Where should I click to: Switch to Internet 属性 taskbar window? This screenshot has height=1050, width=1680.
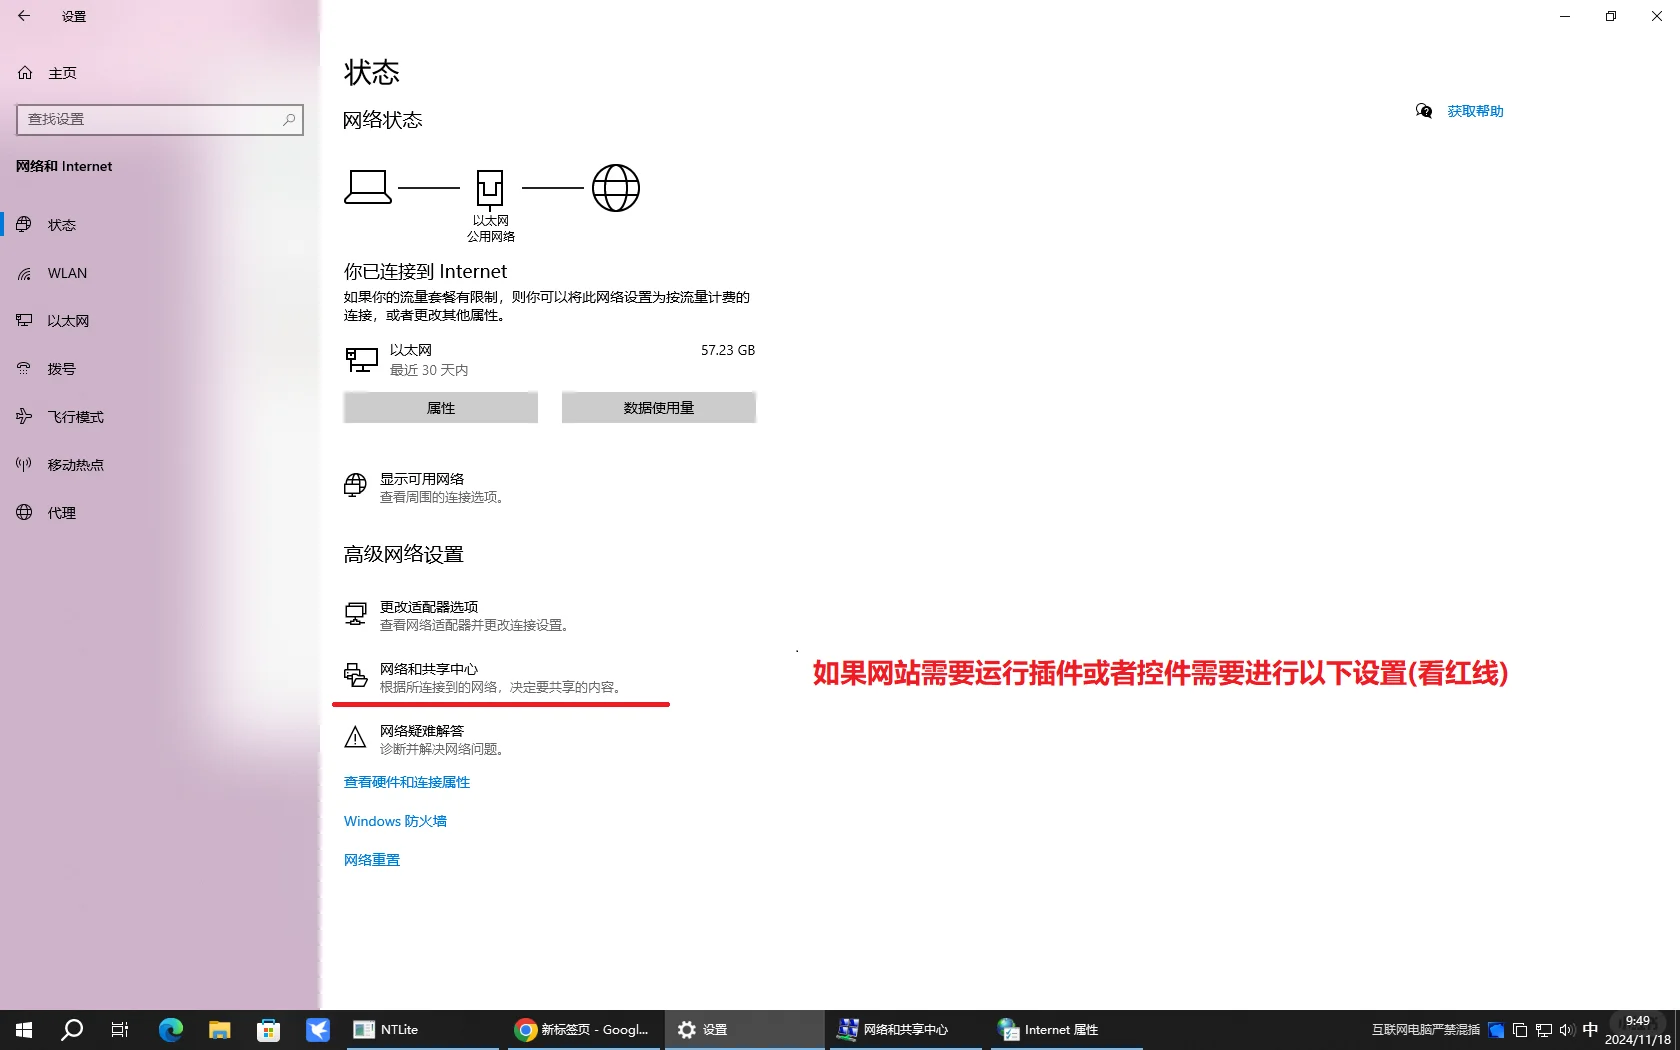1066,1030
